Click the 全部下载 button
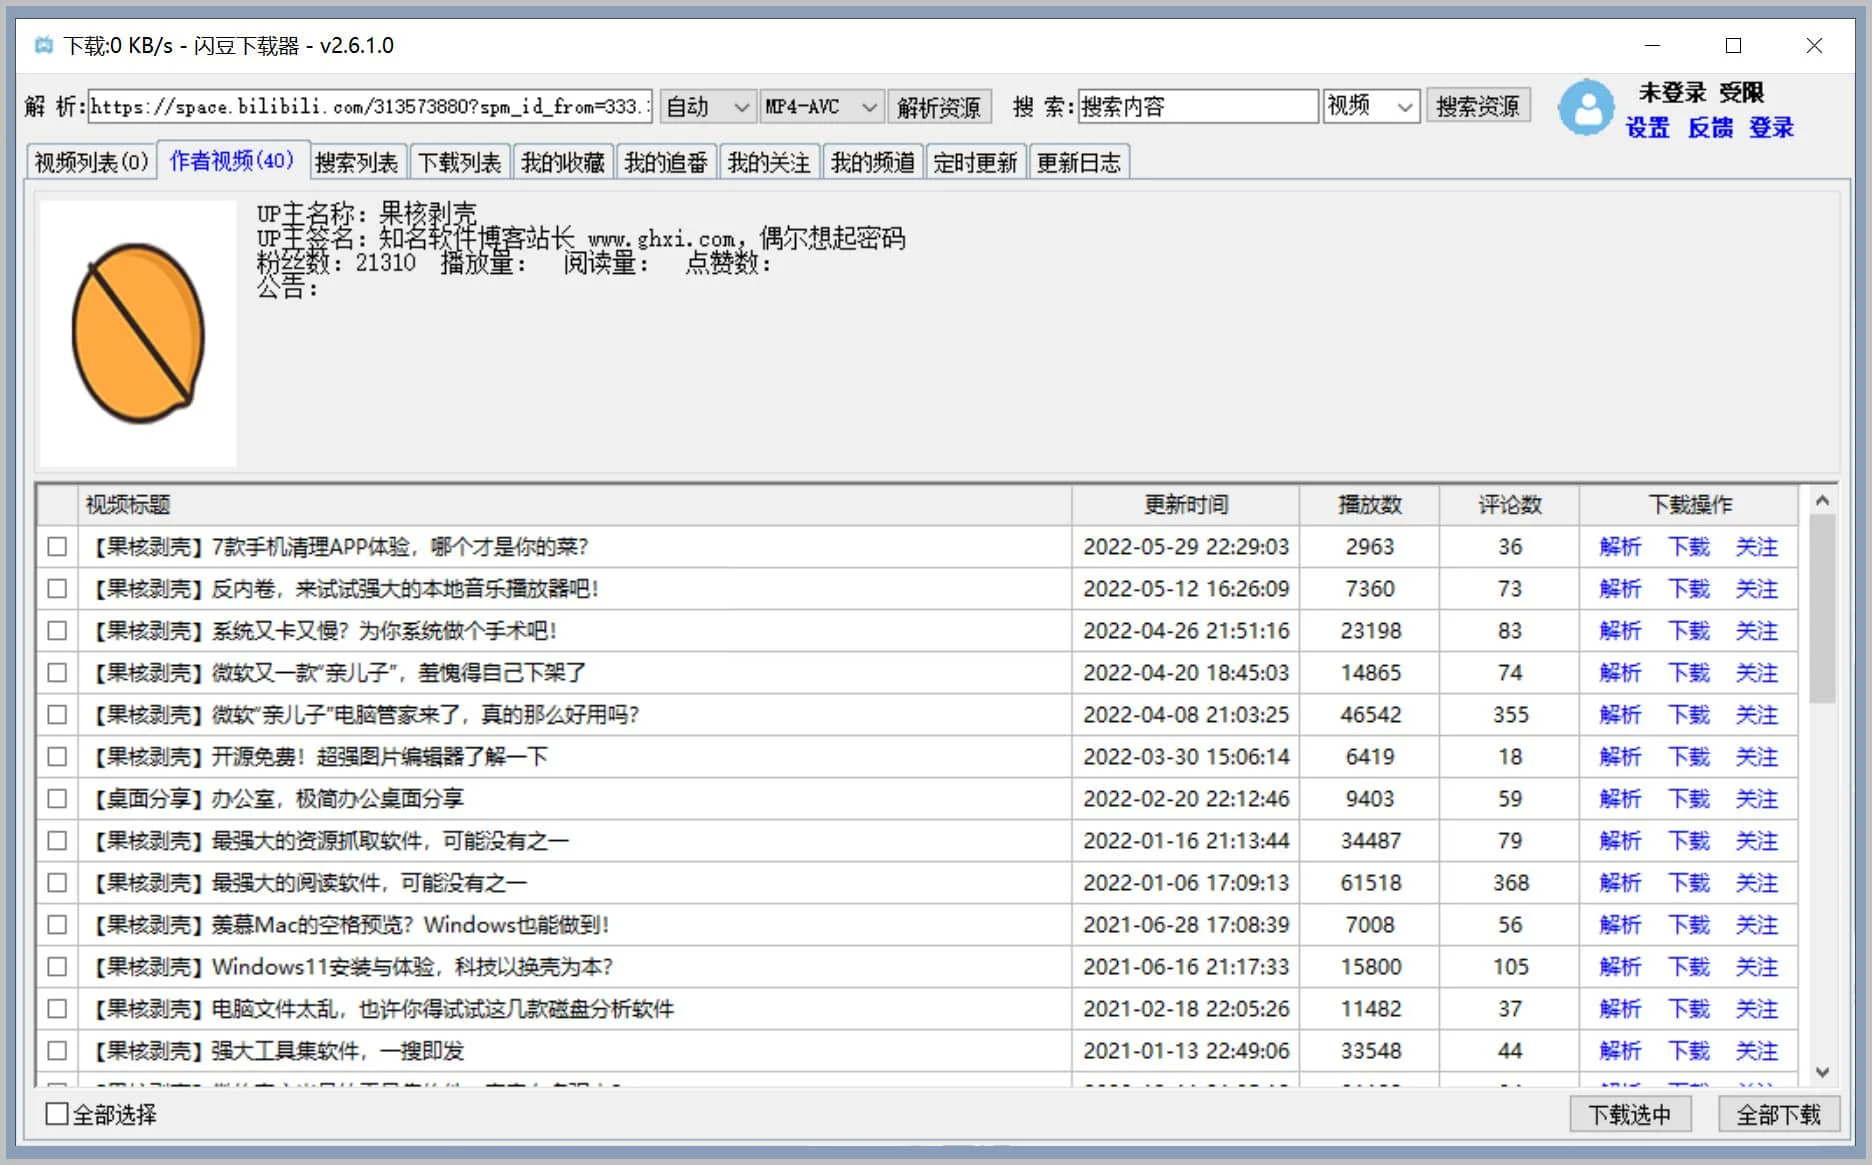Viewport: 1872px width, 1165px height. (1778, 1114)
